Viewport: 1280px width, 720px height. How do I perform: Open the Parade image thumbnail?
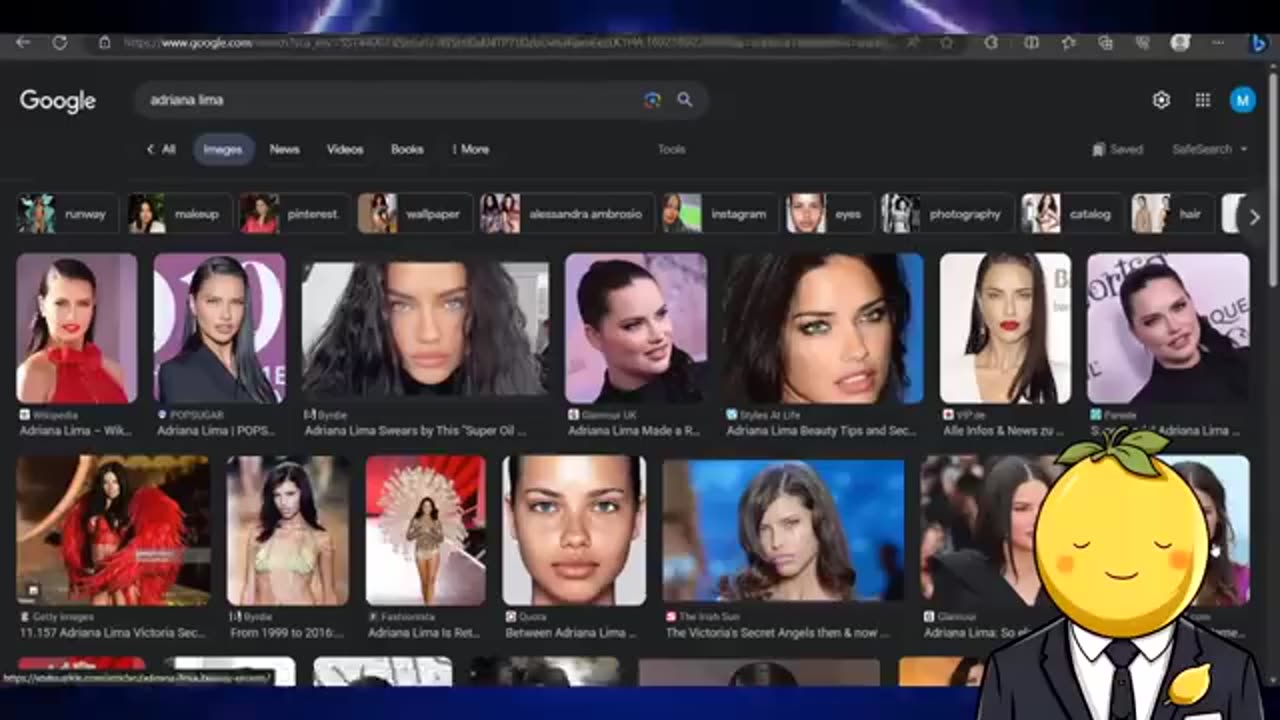click(1168, 328)
